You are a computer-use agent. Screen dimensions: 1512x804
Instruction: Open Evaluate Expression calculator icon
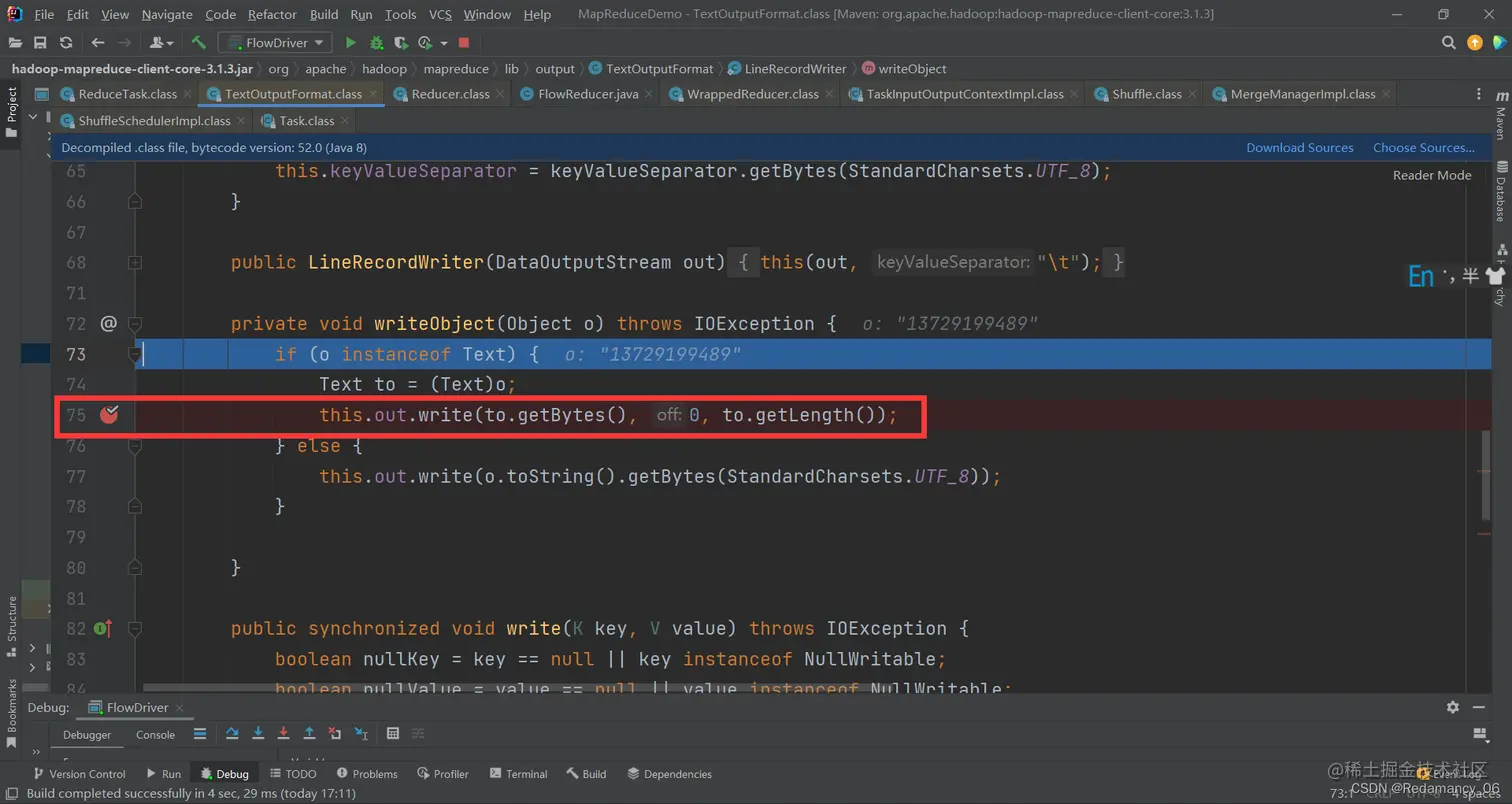tap(393, 734)
